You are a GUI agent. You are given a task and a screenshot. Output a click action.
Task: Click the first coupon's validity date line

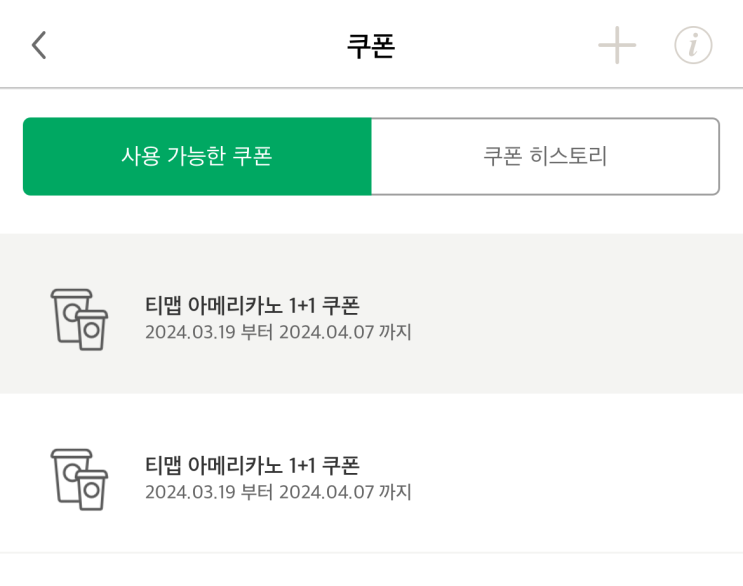pos(278,332)
